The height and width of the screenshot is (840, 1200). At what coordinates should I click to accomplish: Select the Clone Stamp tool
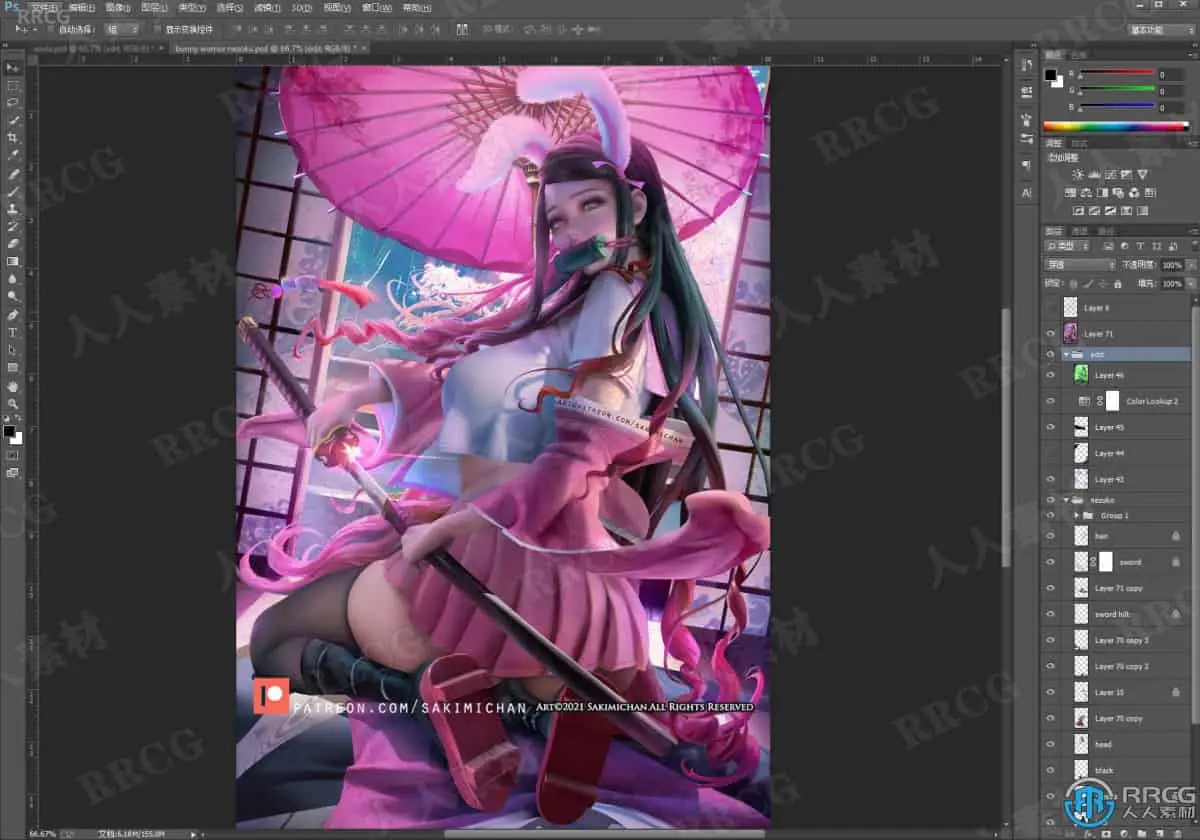tap(13, 209)
